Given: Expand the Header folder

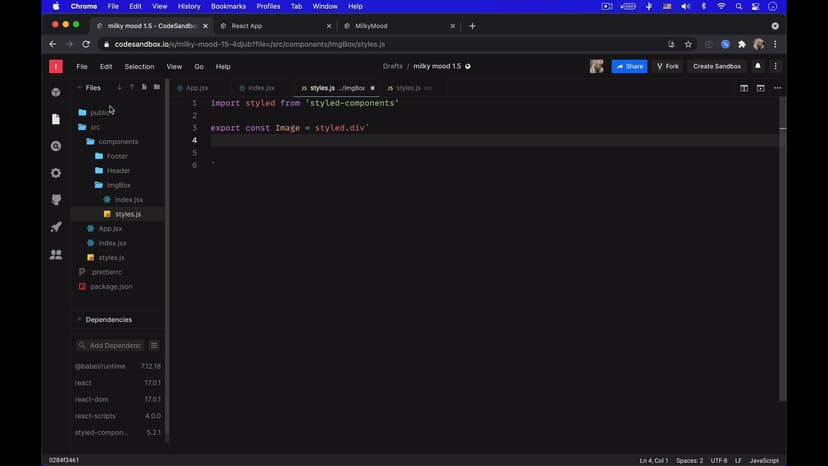Looking at the screenshot, I should coord(118,171).
